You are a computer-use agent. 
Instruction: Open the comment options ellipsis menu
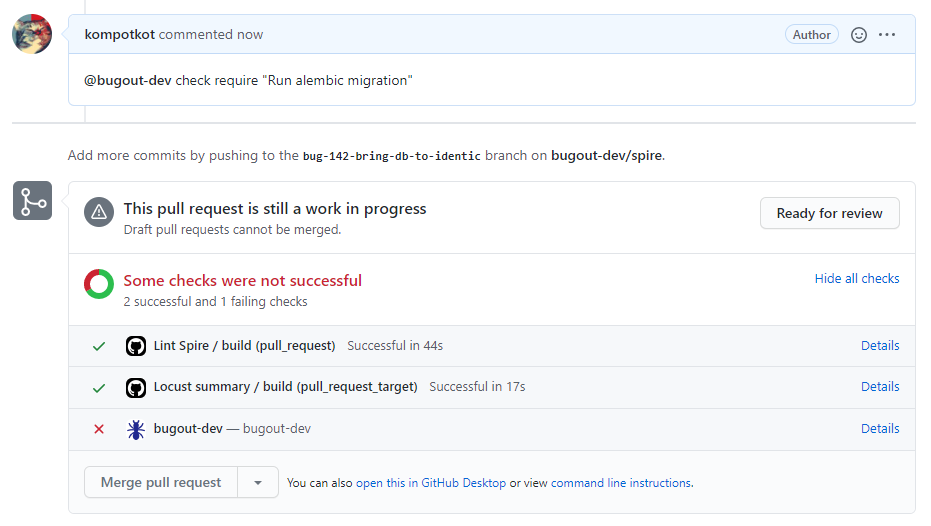887,34
